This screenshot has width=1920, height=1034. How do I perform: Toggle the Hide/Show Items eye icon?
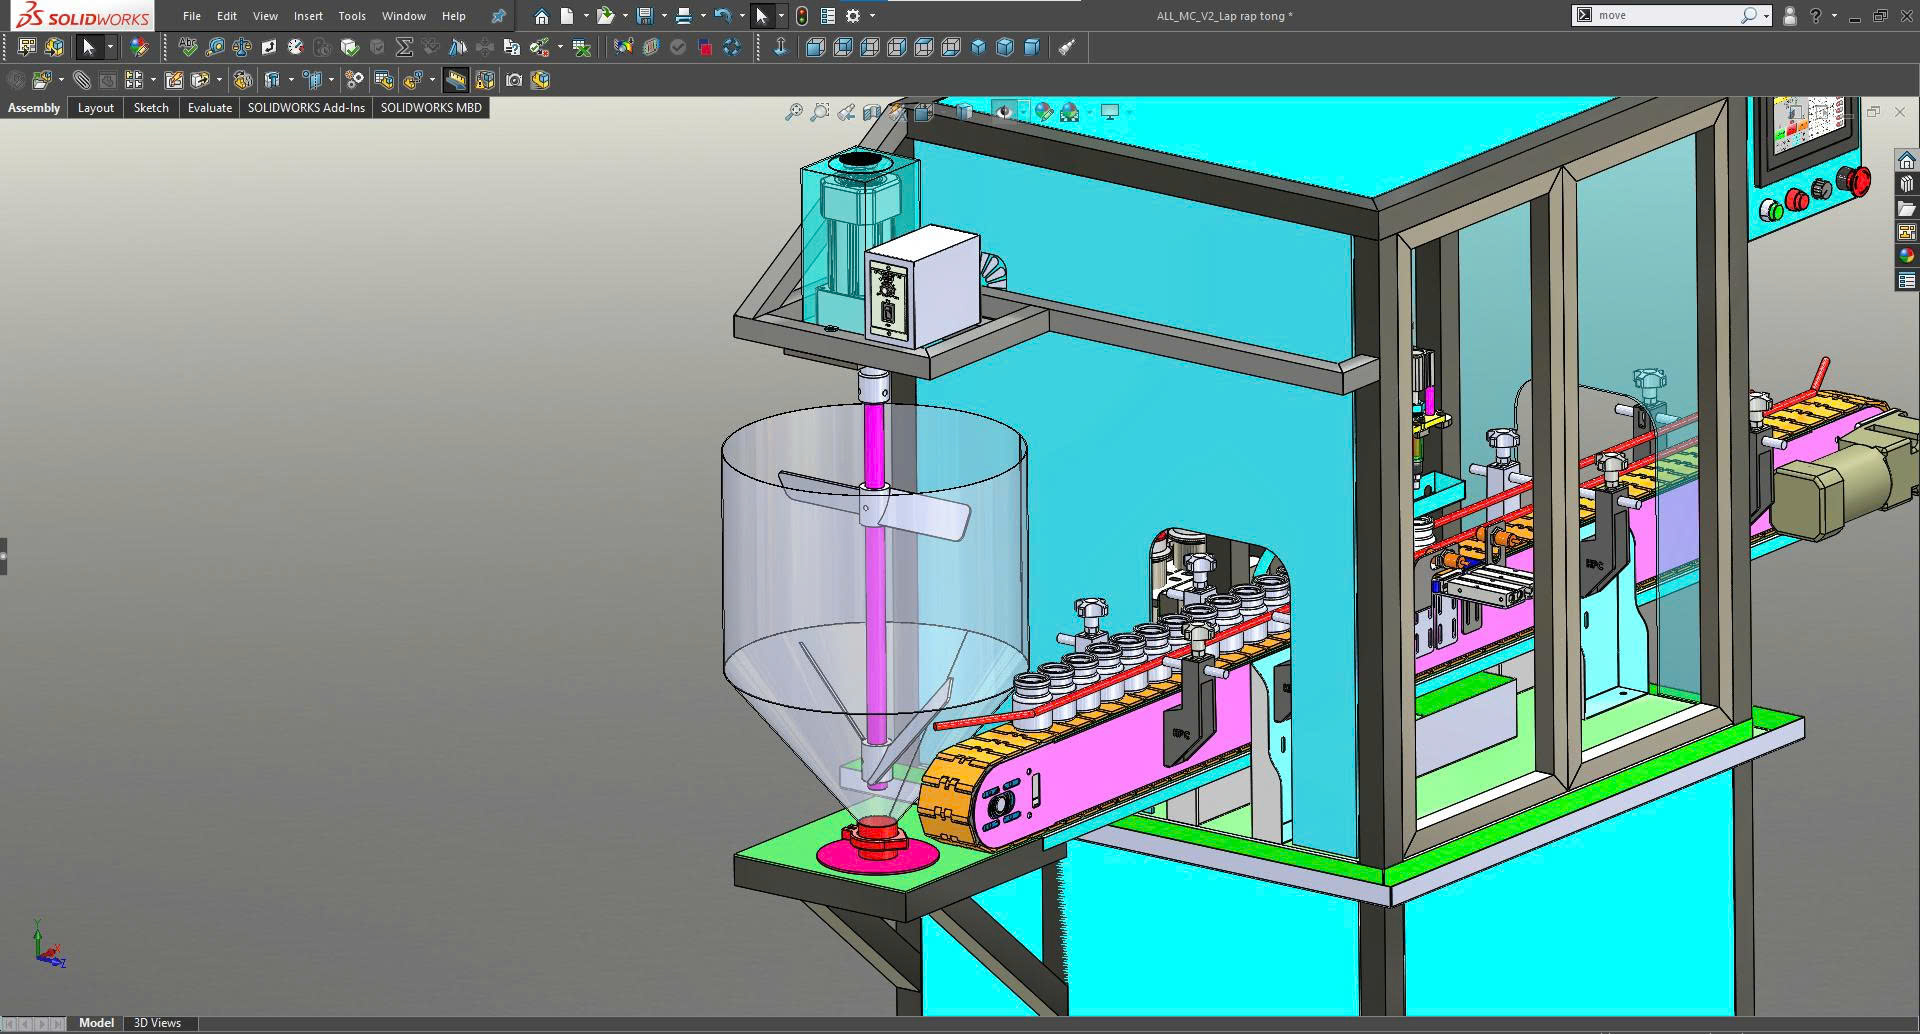(x=1004, y=112)
